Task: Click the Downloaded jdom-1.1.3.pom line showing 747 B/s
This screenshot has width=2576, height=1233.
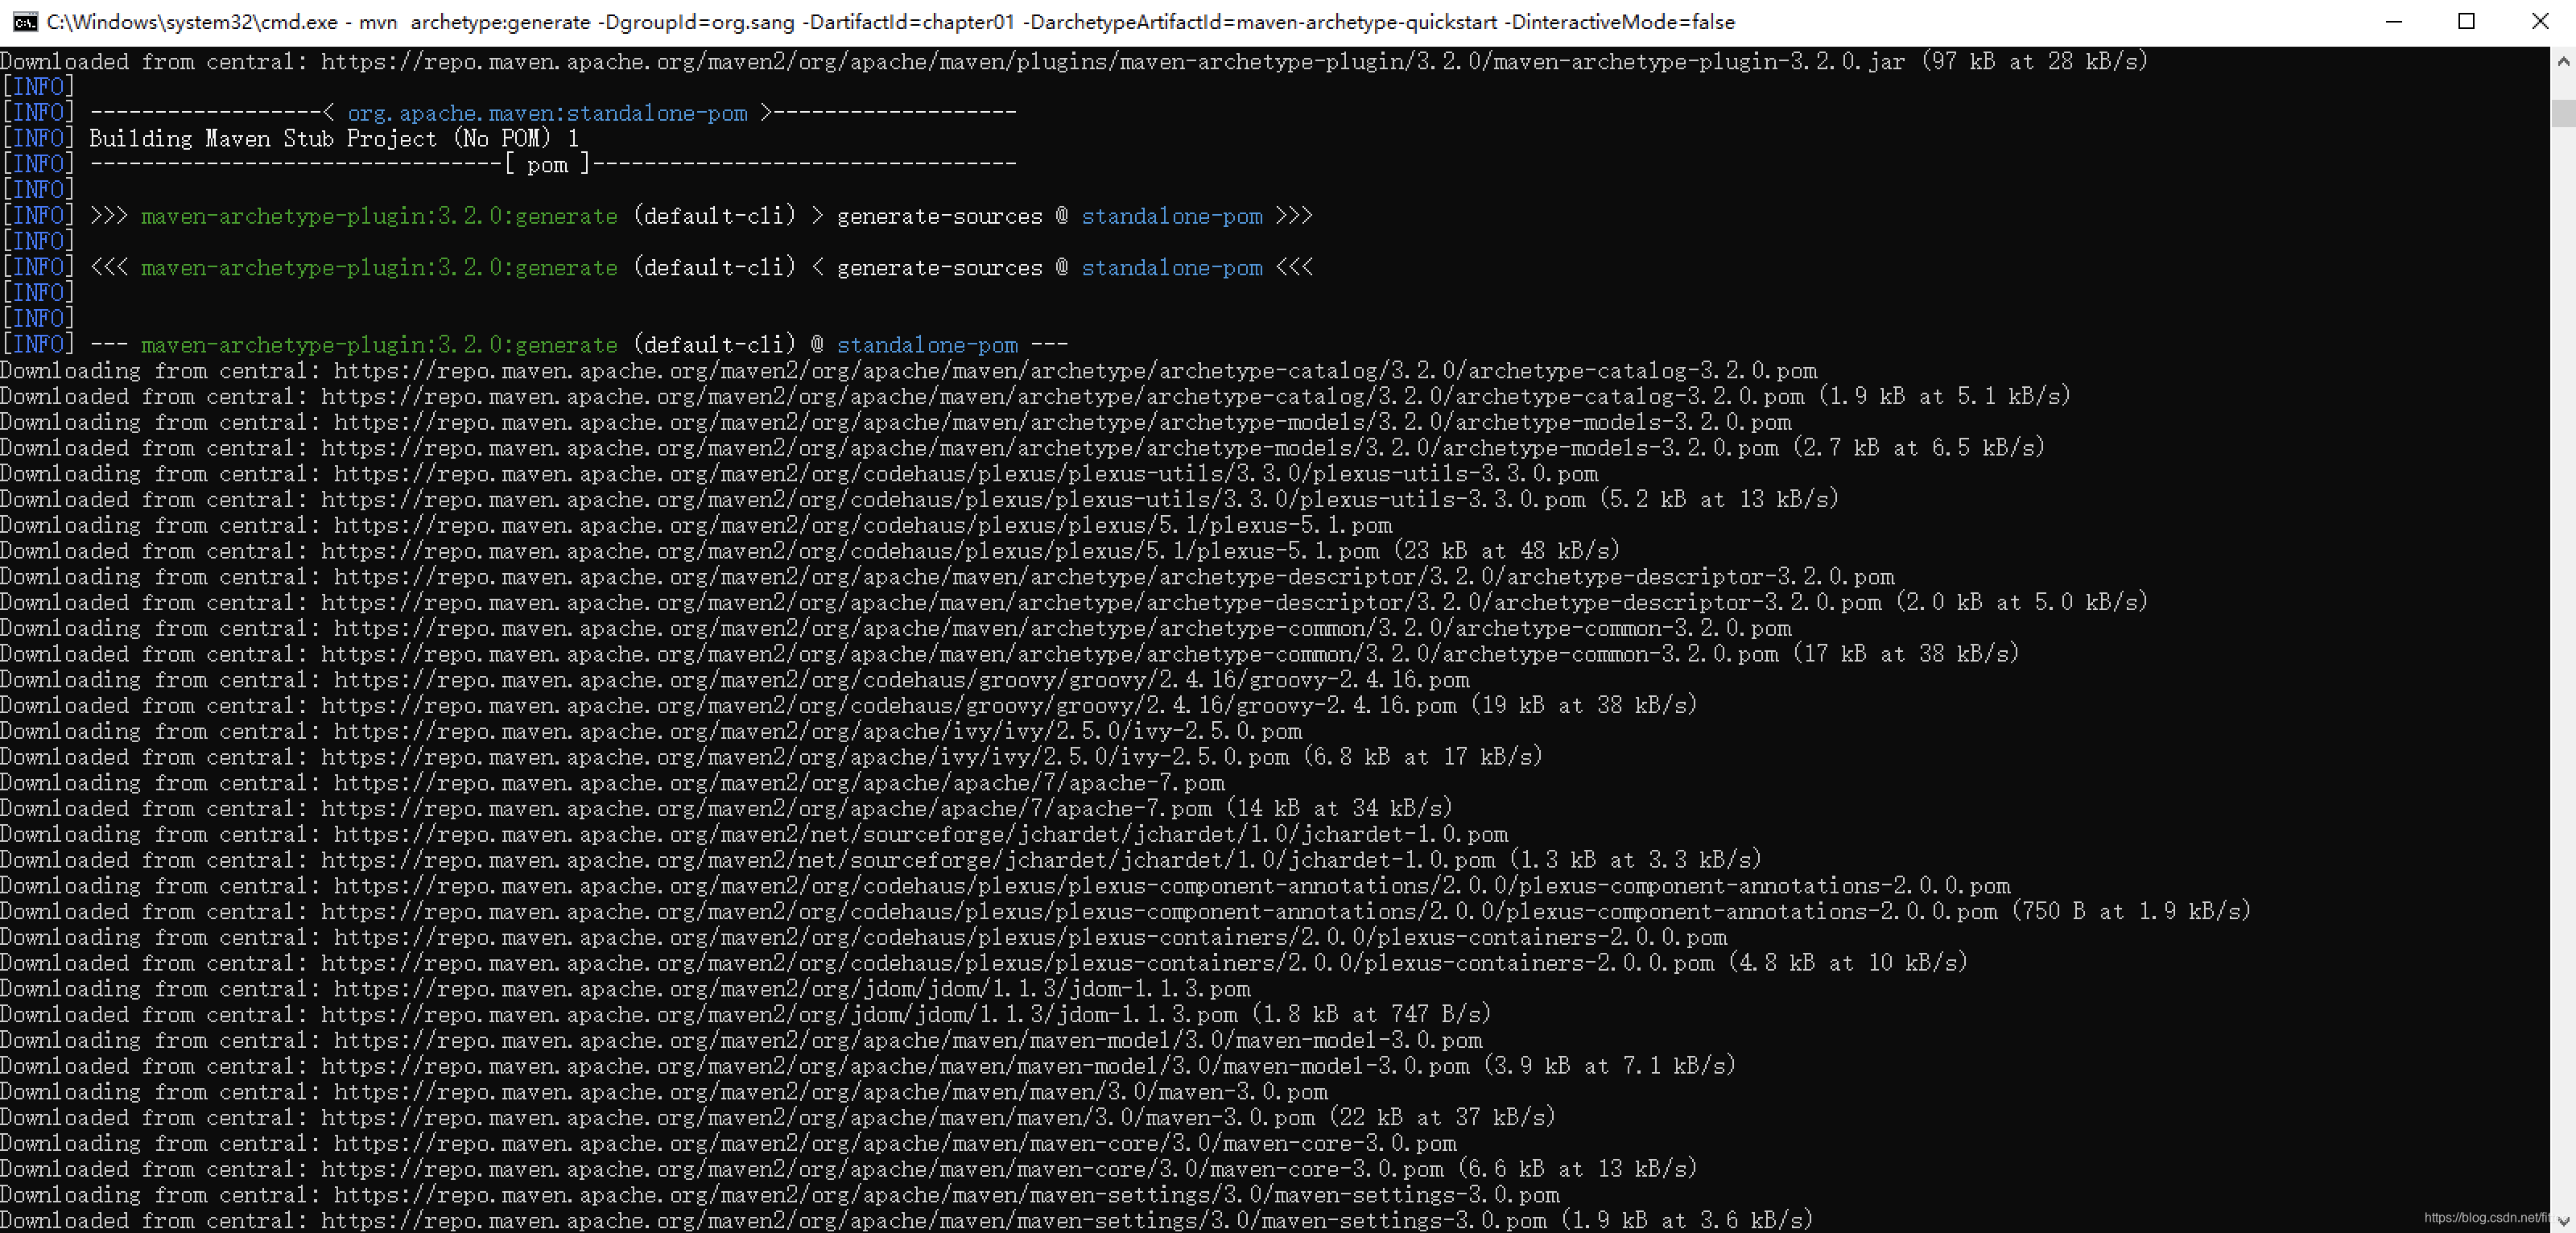Action: pos(746,1015)
